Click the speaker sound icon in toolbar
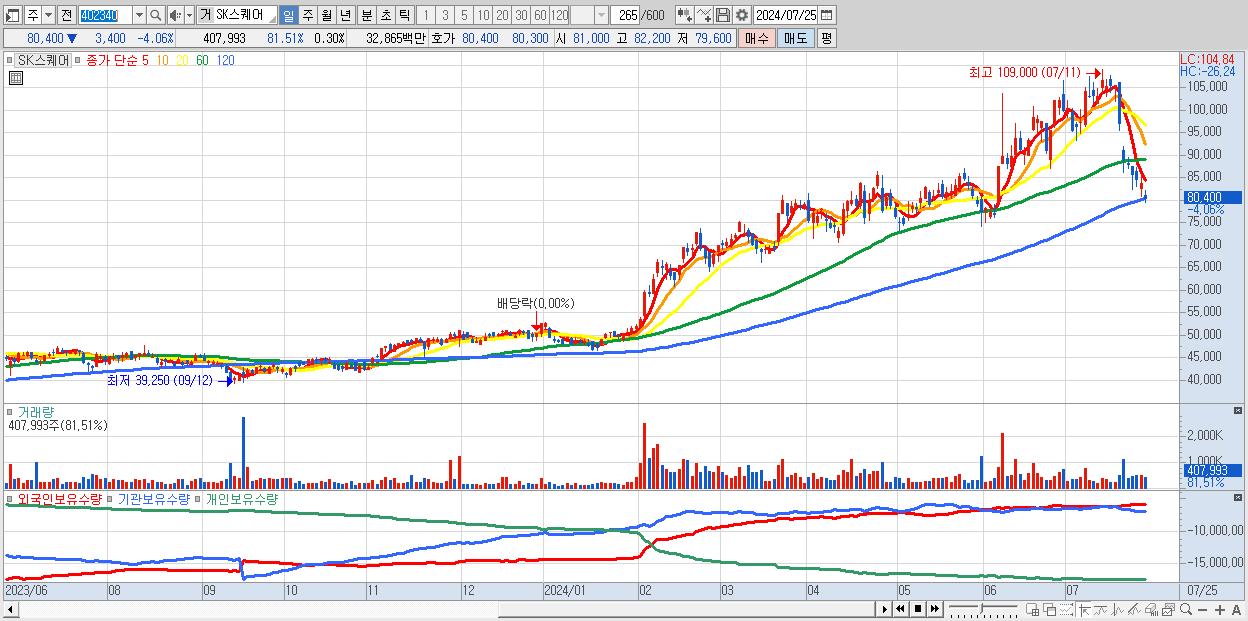 coord(174,16)
